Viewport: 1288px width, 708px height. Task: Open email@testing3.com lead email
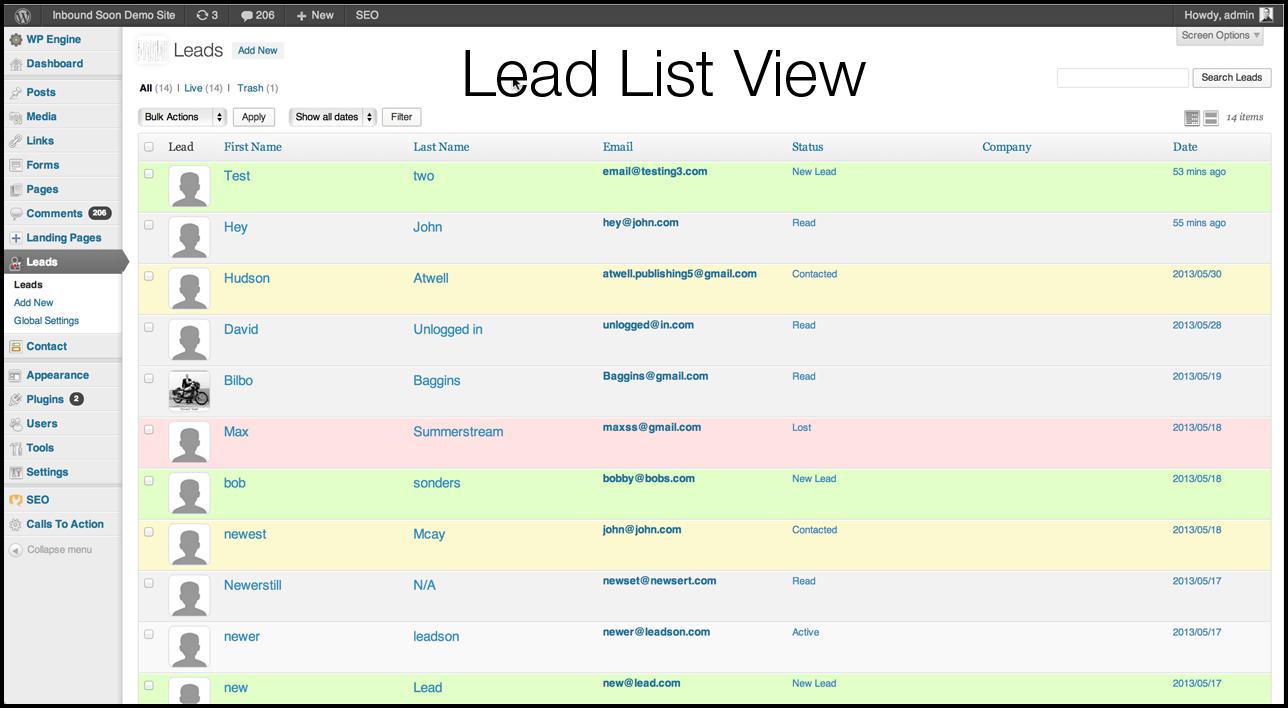[x=655, y=172]
